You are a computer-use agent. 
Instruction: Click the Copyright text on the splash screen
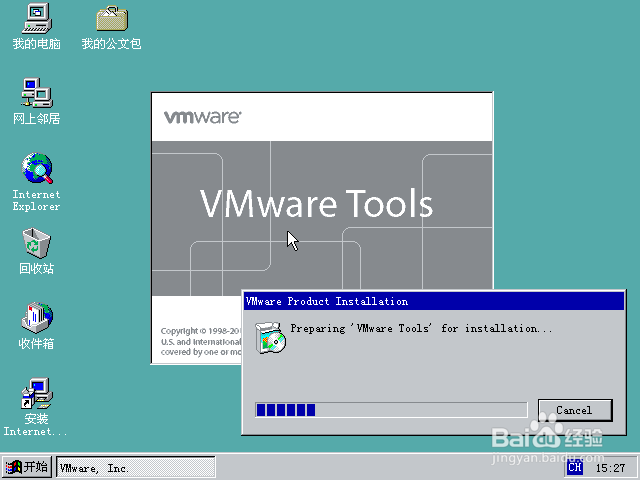tap(201, 341)
